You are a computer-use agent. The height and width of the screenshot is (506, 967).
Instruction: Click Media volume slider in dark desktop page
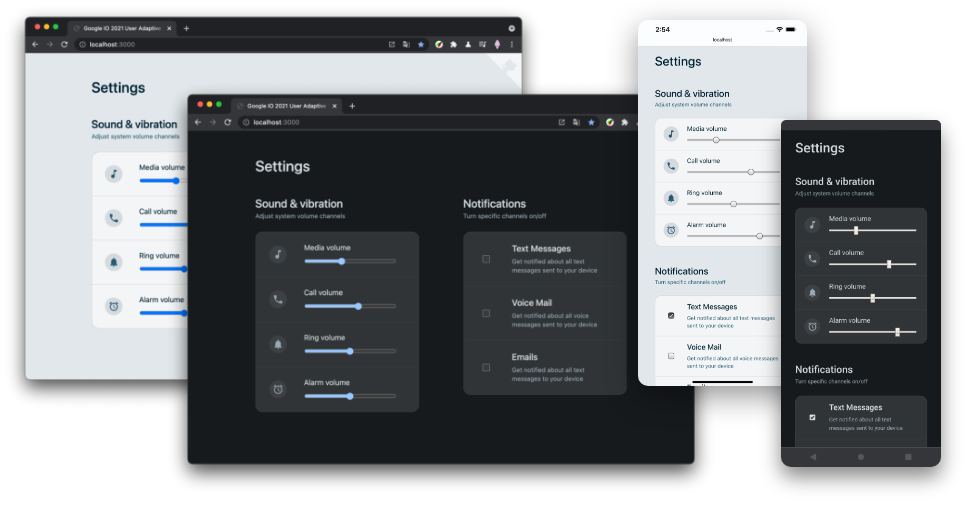(350, 261)
